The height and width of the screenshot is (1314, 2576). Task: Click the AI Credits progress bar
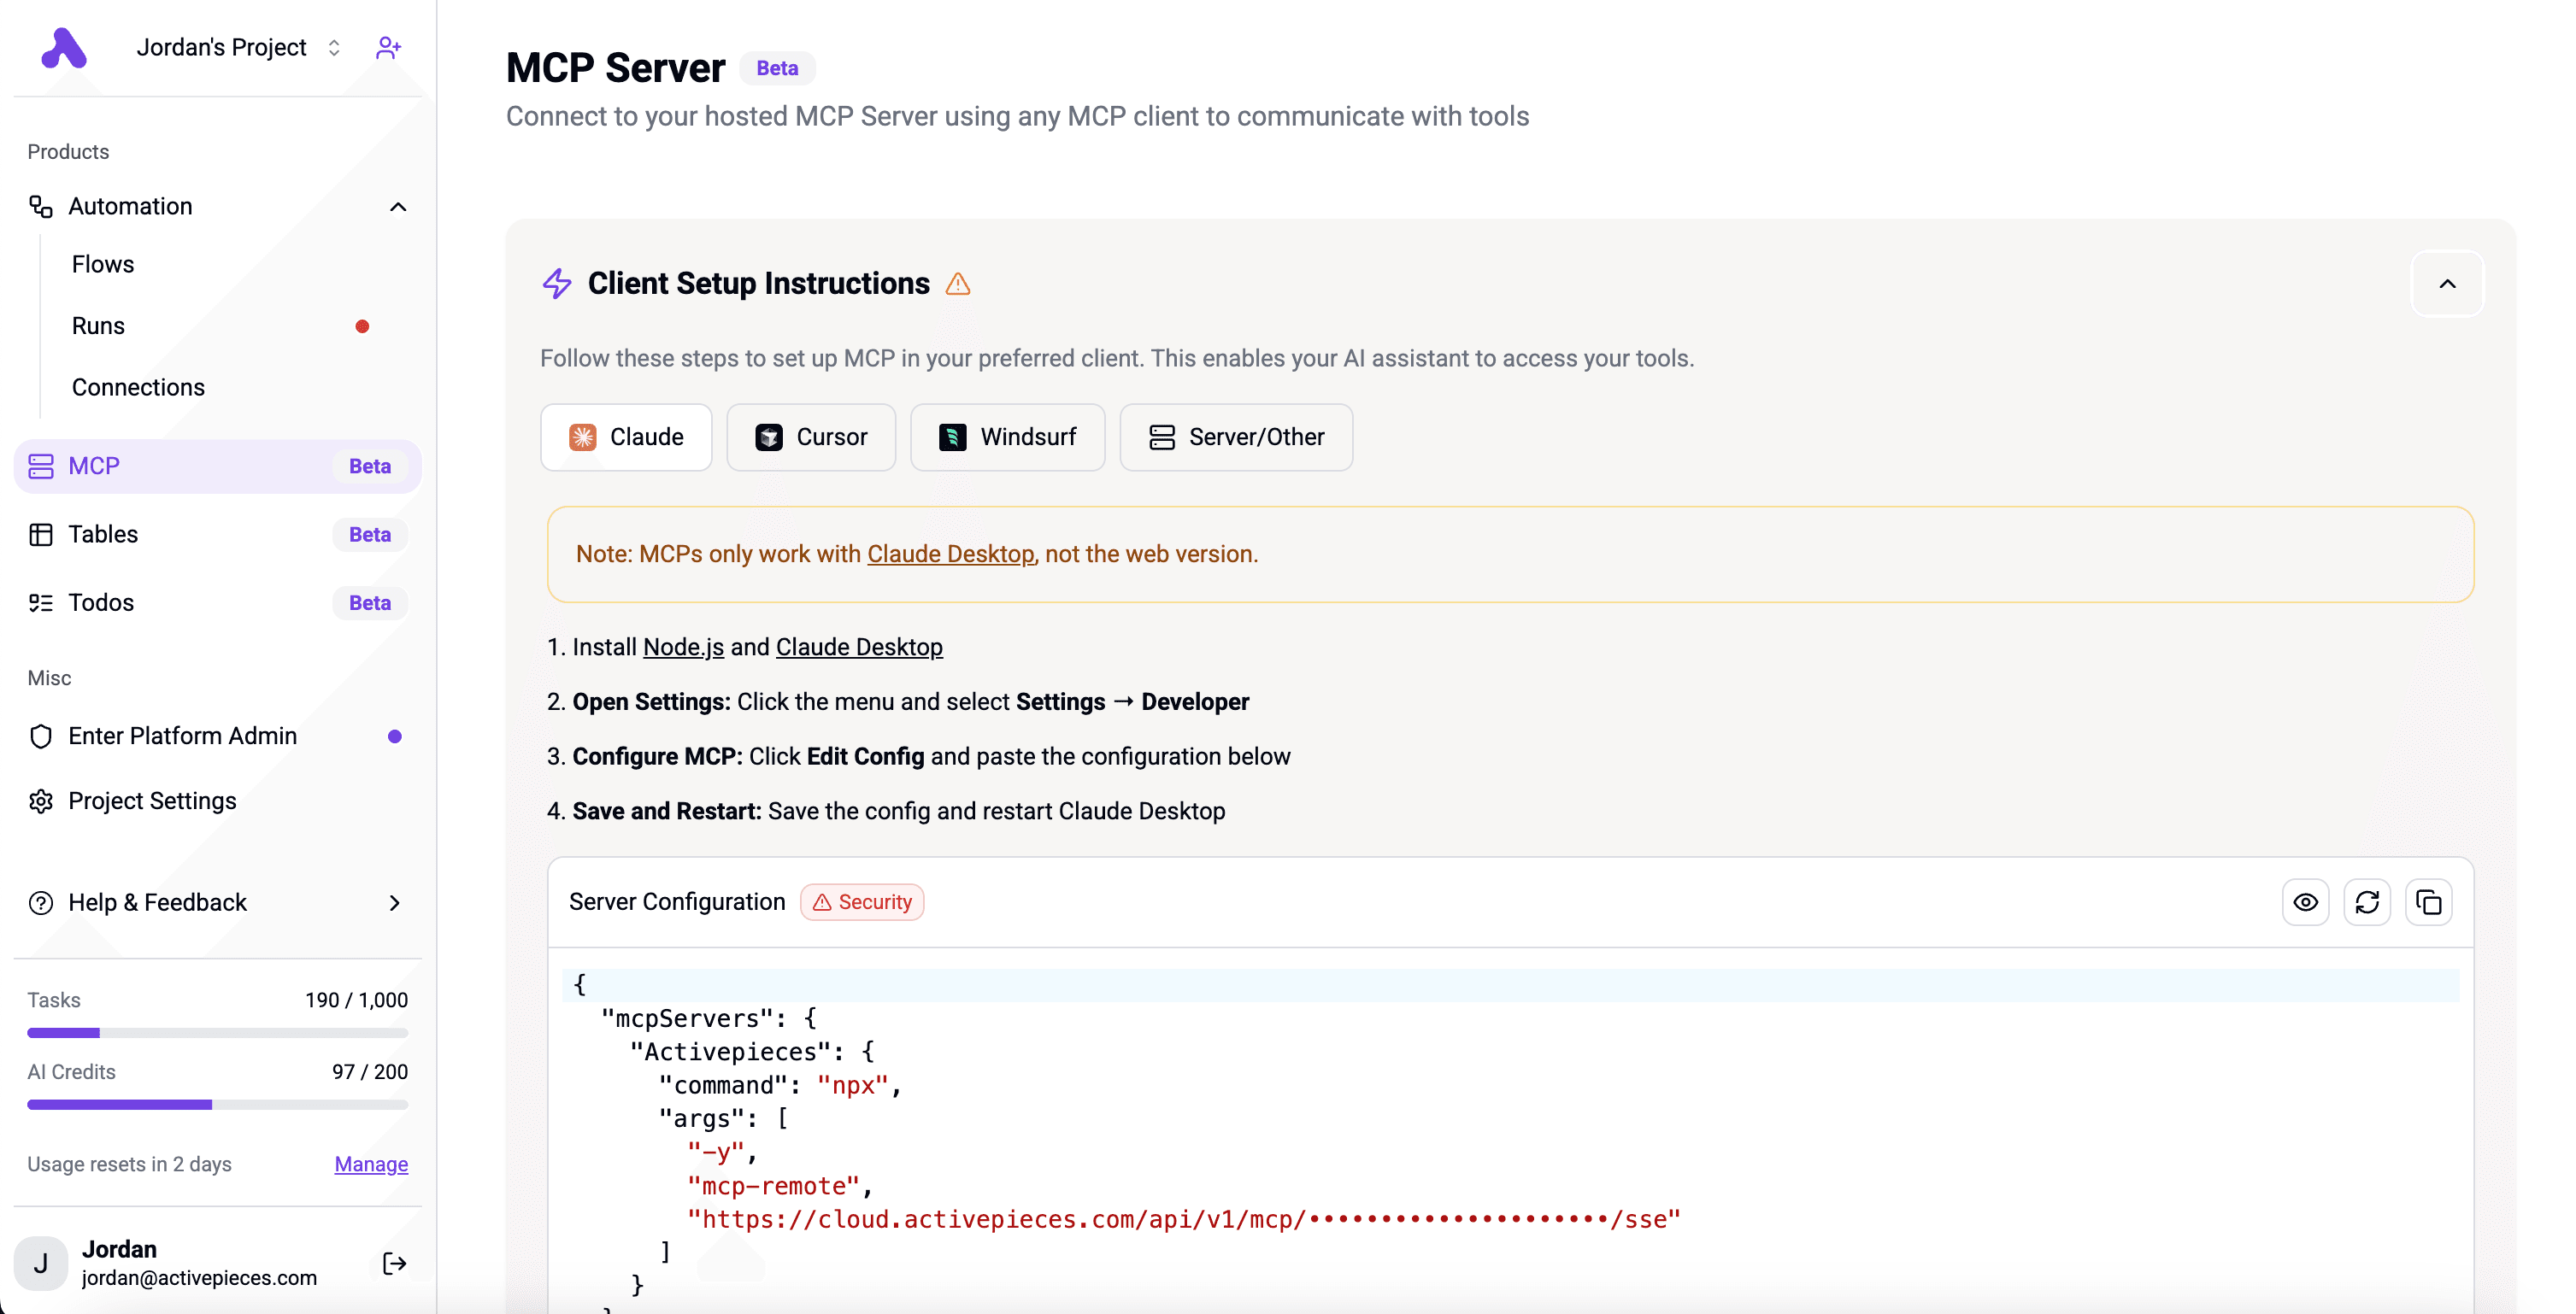point(218,1104)
